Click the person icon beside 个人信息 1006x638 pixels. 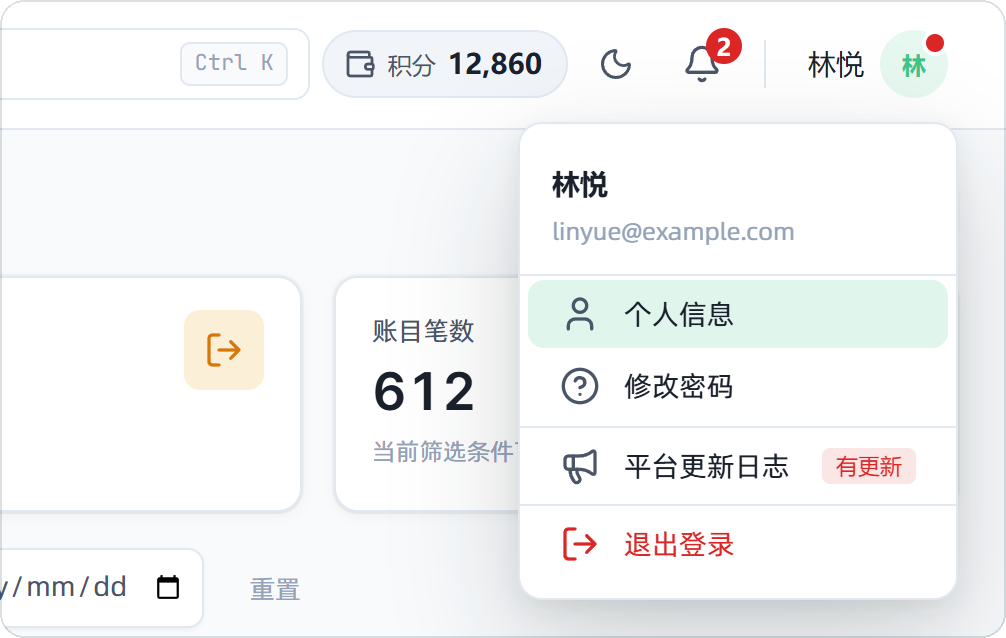pos(580,315)
